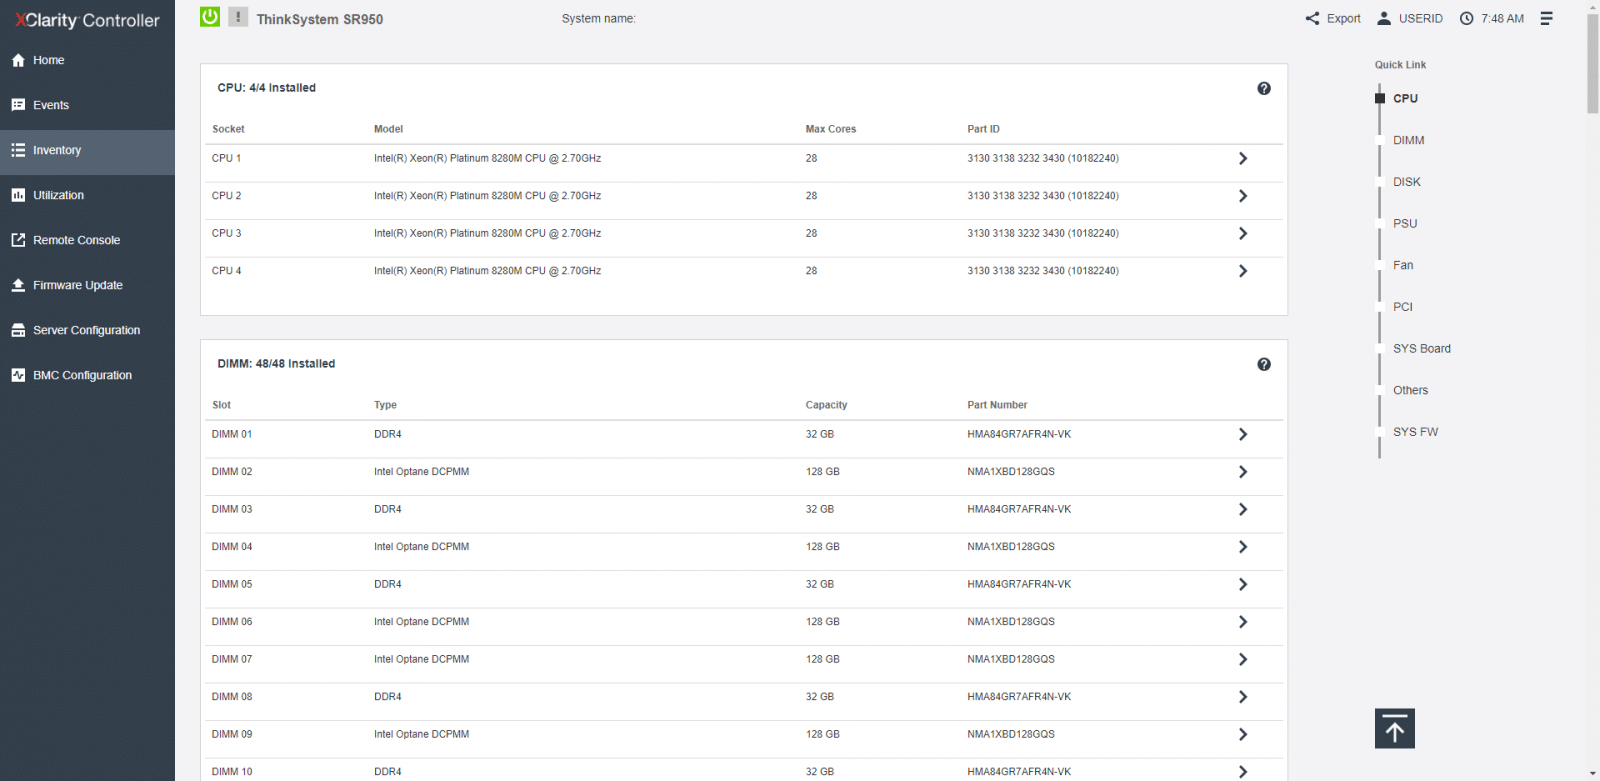Open Events in the sidebar
Screen dimensions: 1600x781
point(87,105)
